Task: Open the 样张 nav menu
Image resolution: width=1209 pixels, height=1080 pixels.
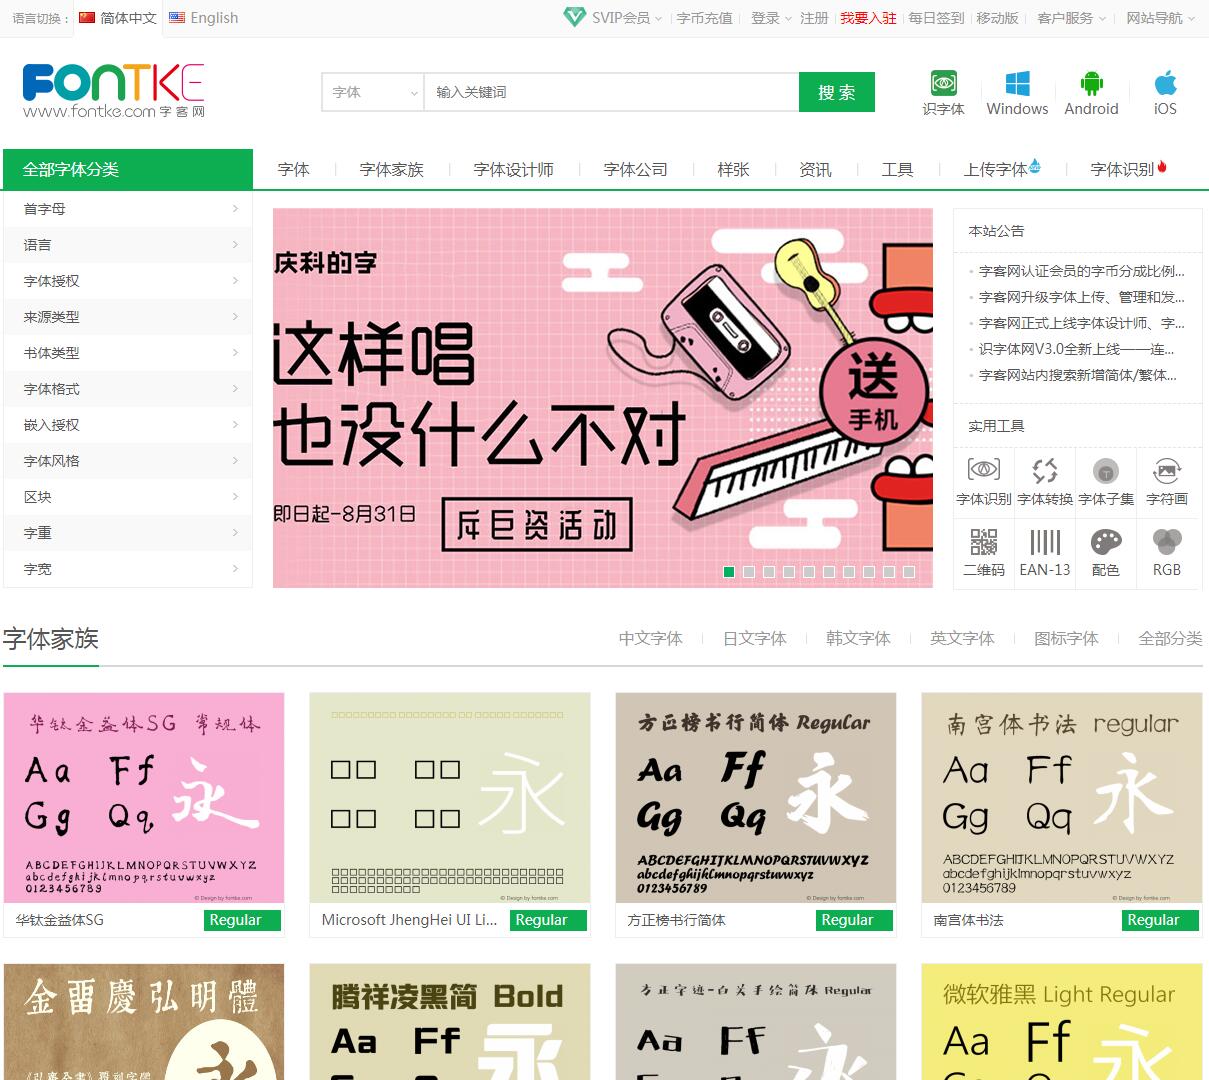Action: point(734,170)
